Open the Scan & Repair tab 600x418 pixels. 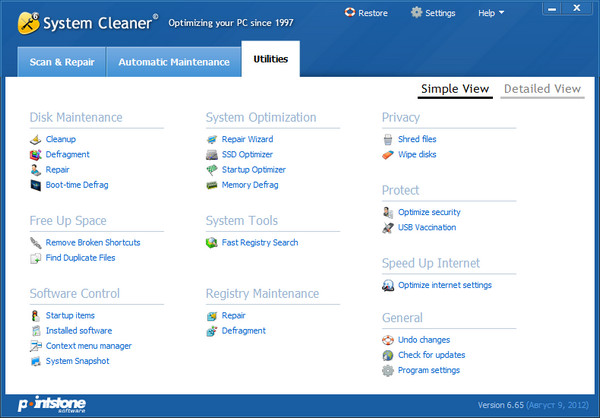(x=62, y=62)
